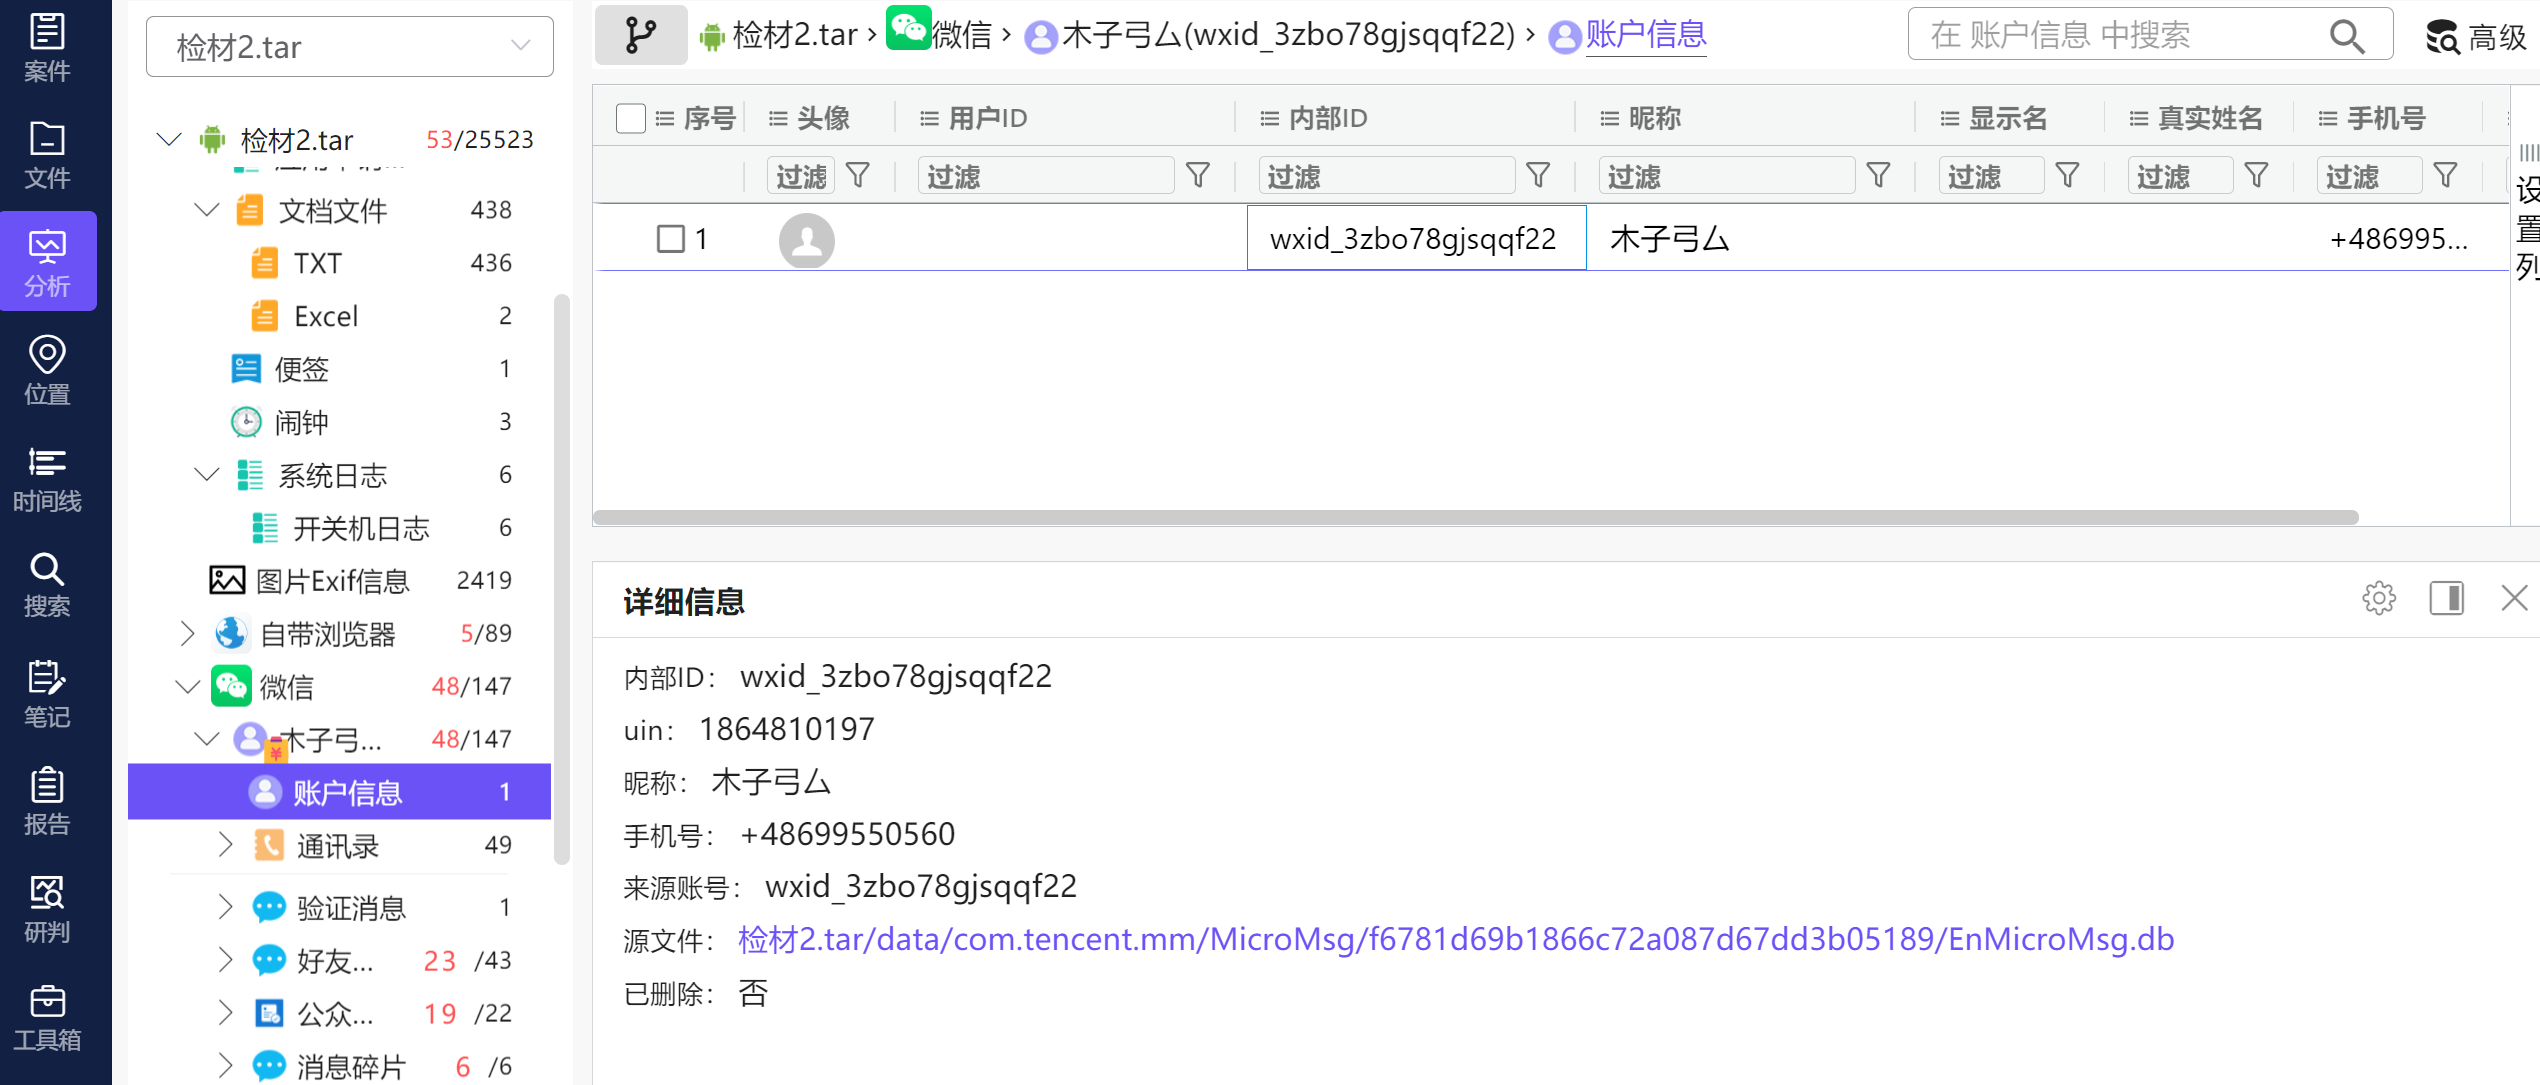The width and height of the screenshot is (2540, 1085).
Task: Check the select-all checkbox in table header
Action: click(x=631, y=118)
